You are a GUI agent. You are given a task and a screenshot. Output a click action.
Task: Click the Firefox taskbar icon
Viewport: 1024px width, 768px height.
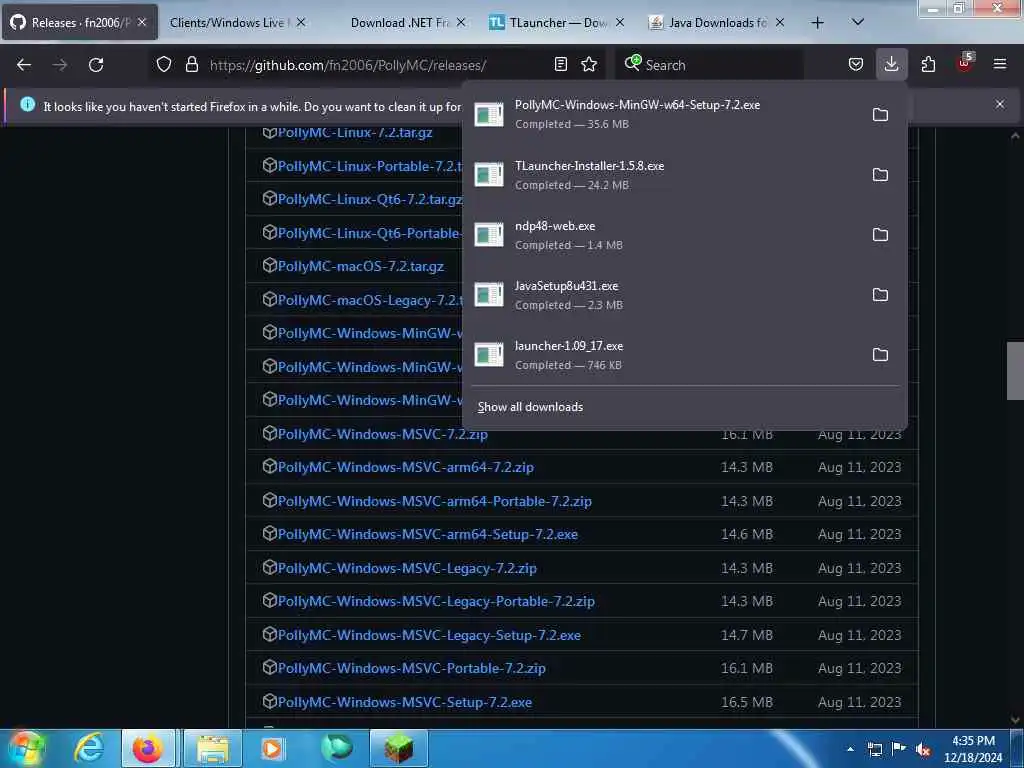[148, 748]
